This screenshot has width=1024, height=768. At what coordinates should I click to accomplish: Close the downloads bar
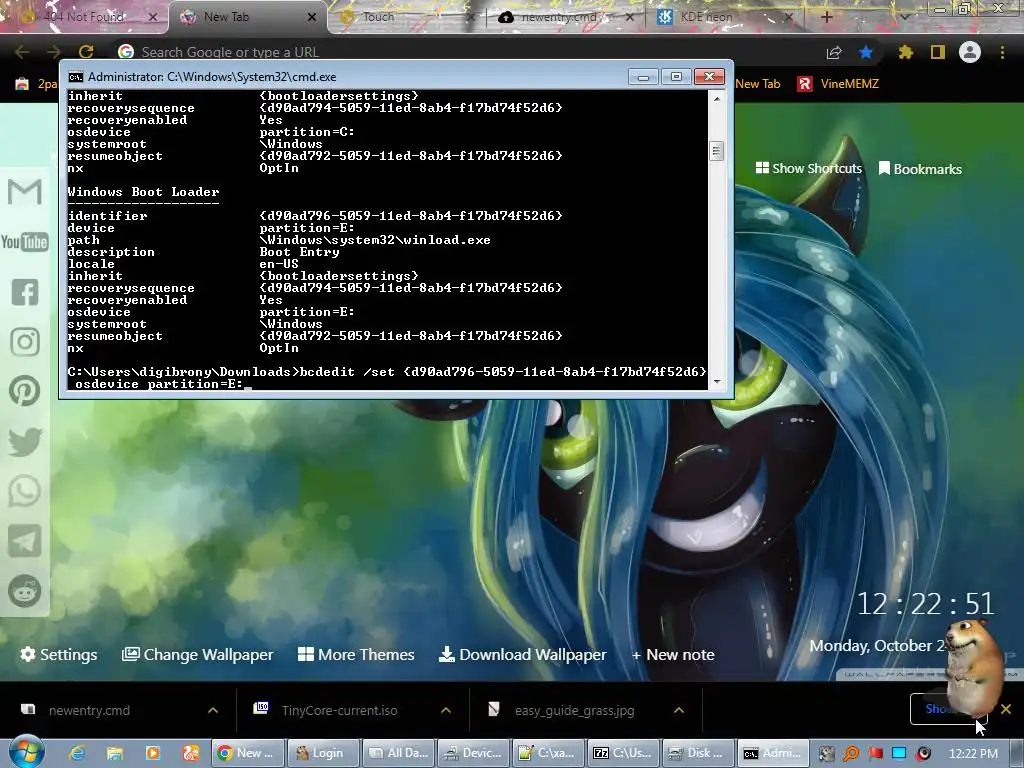1006,709
